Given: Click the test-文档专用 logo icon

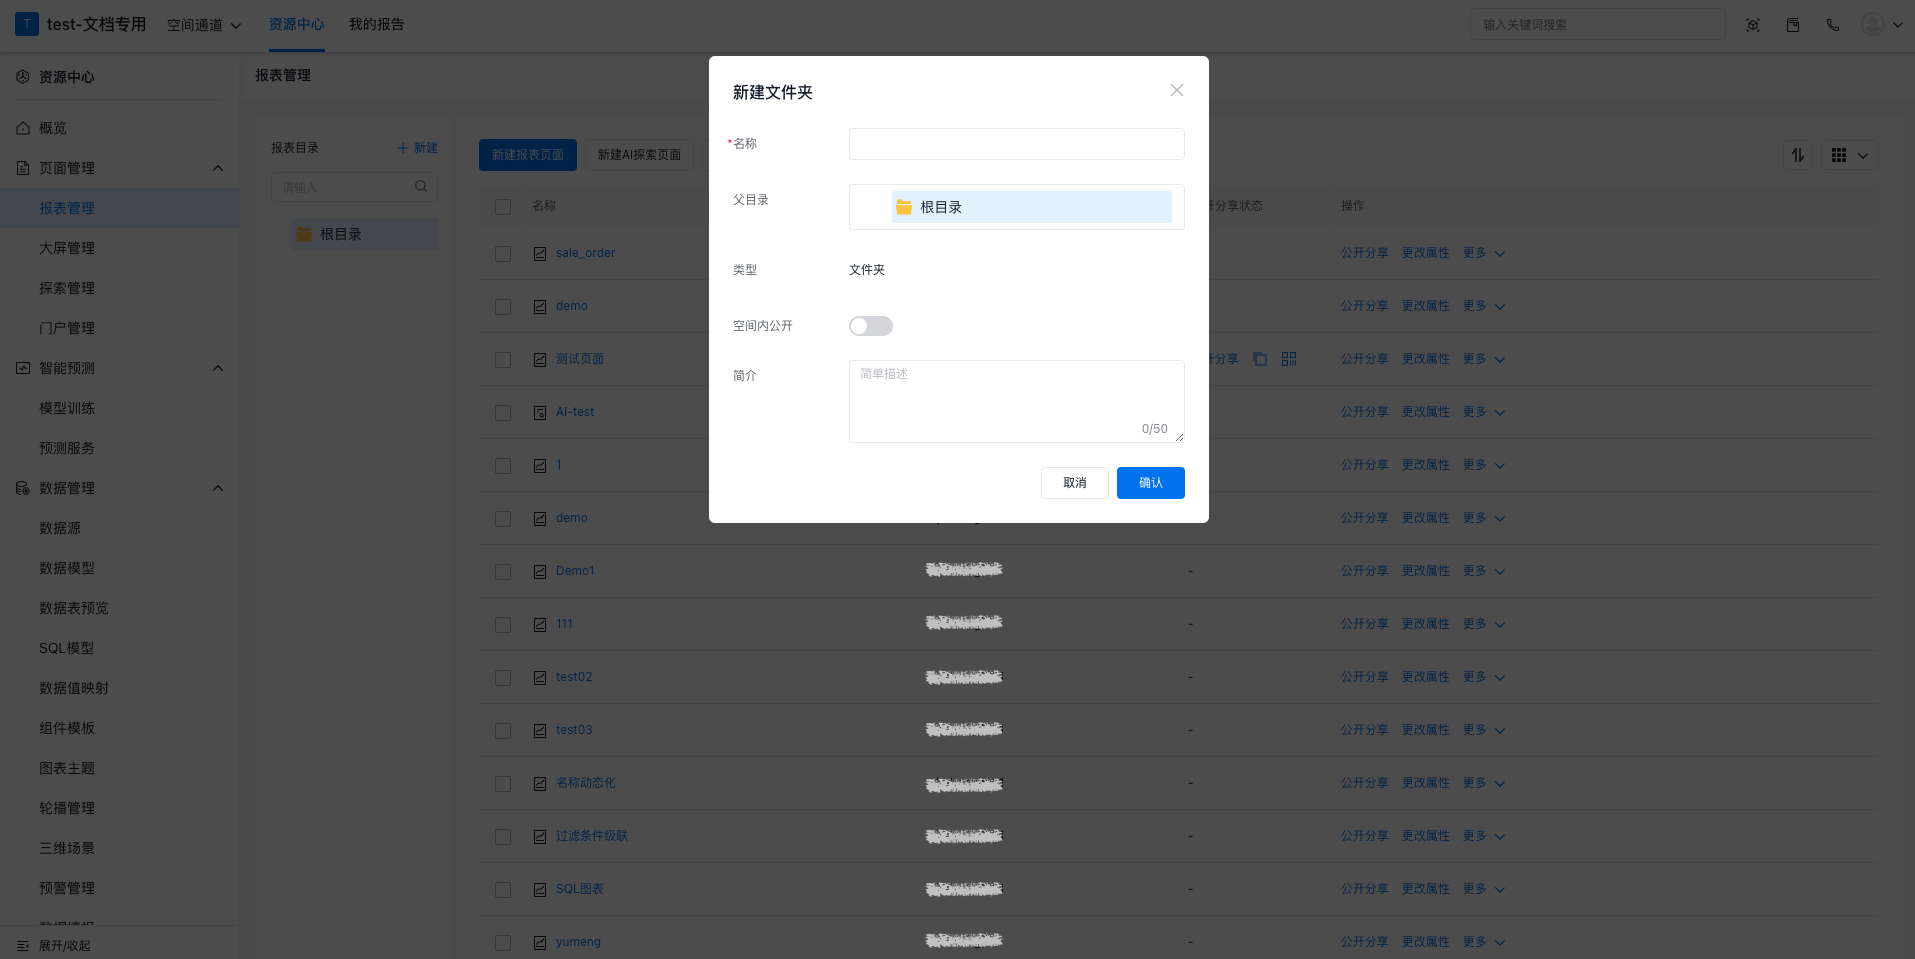Looking at the screenshot, I should [x=27, y=24].
